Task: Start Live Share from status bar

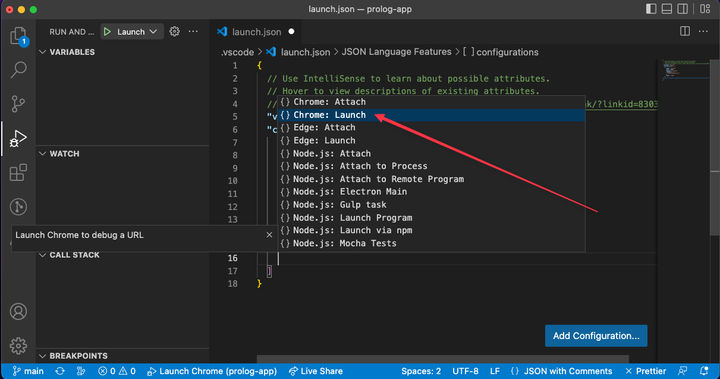Action: 315,371
